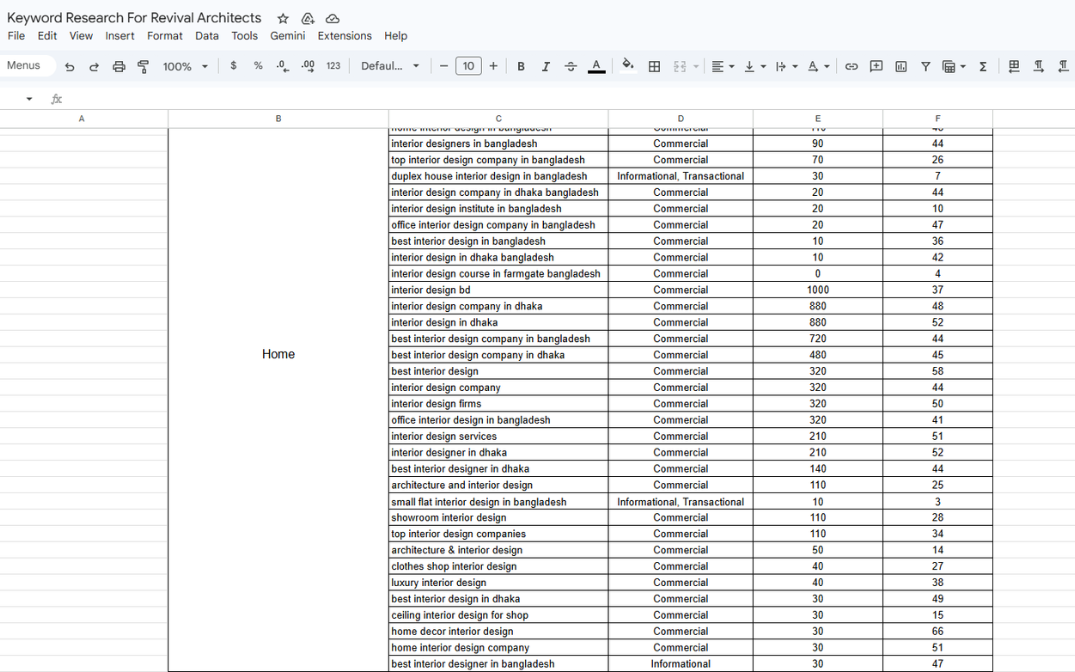Open the zoom 100% dropdown

click(x=185, y=66)
